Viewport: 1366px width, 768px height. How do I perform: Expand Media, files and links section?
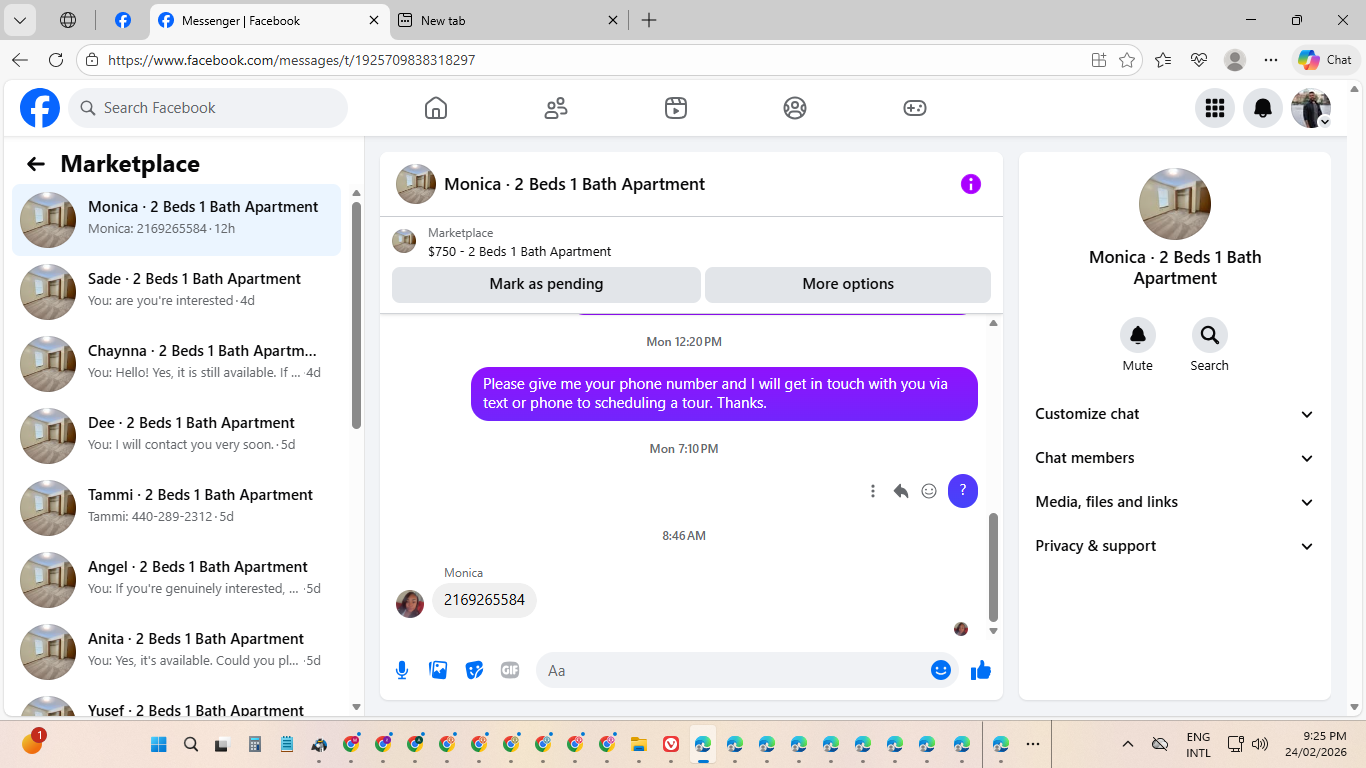(1175, 502)
